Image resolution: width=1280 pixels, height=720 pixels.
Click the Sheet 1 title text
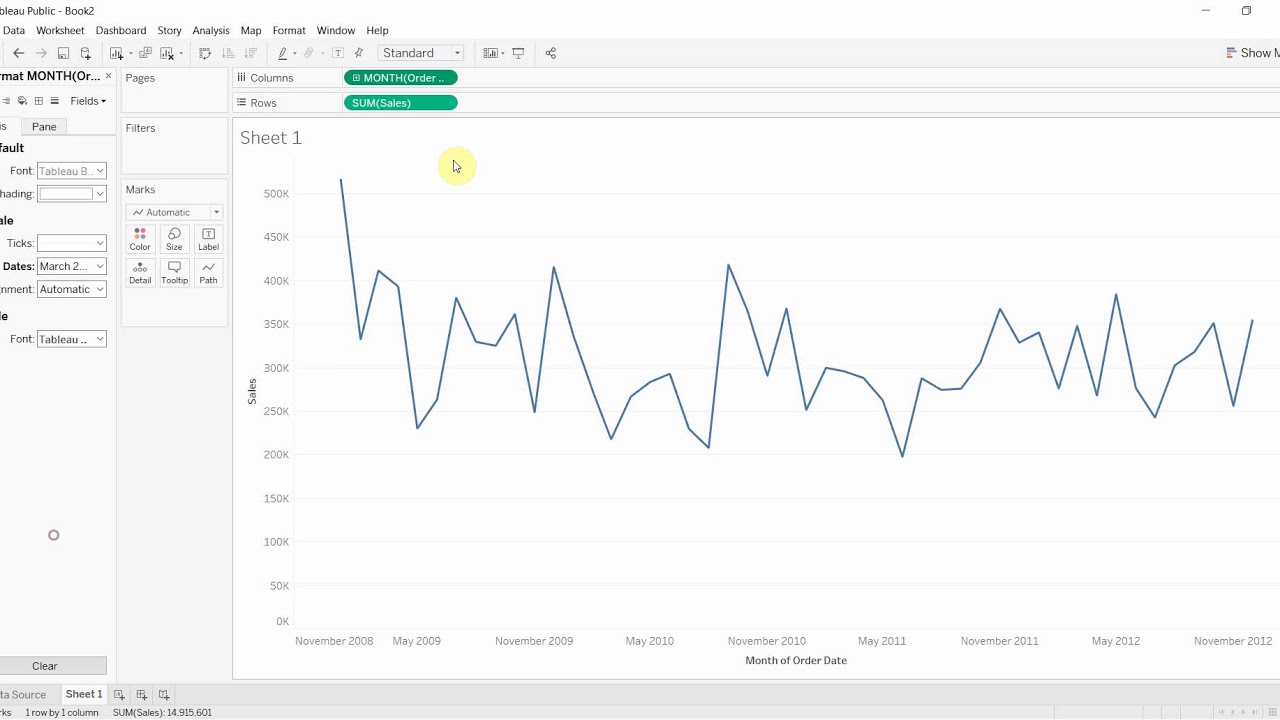click(271, 138)
